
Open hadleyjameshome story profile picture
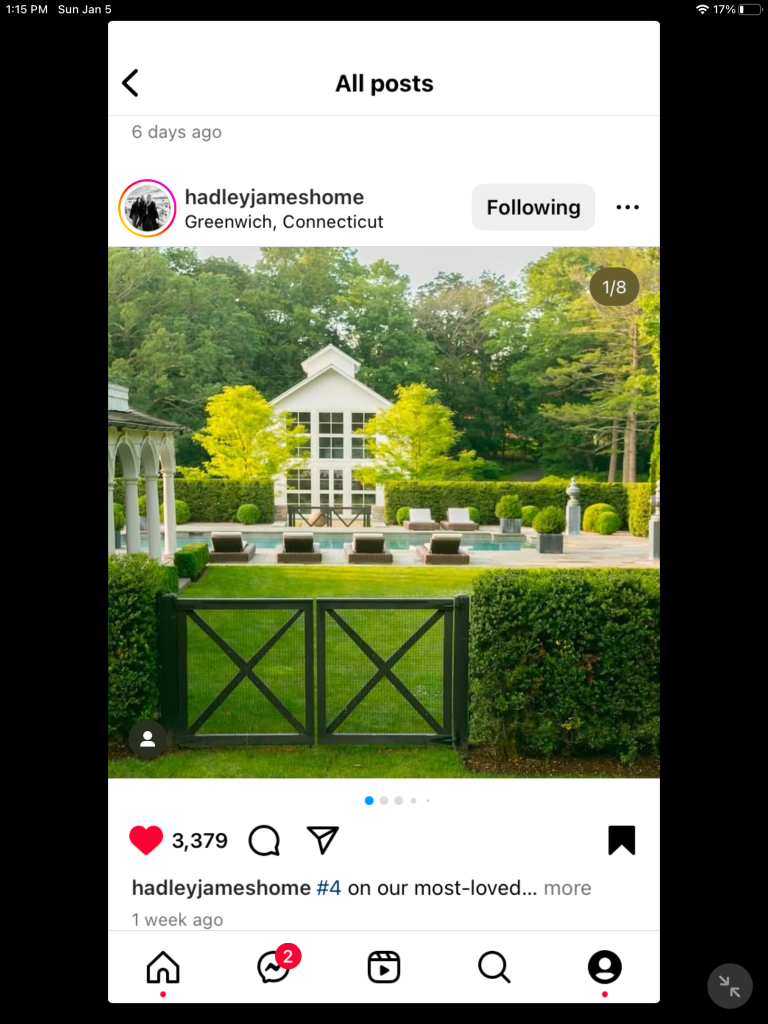tap(147, 208)
